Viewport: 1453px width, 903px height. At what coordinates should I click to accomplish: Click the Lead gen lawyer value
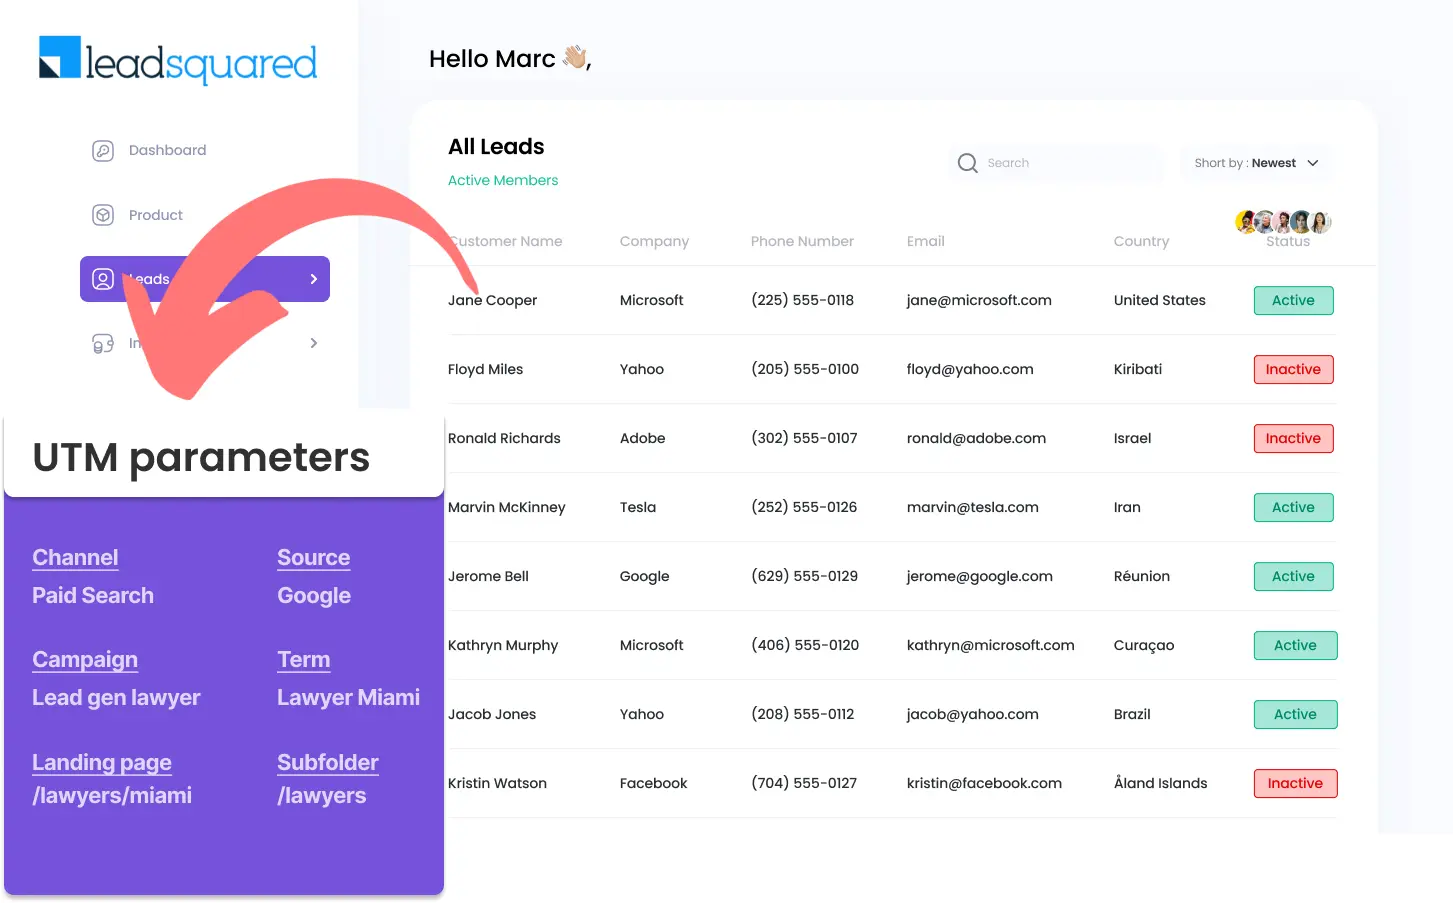click(x=116, y=698)
